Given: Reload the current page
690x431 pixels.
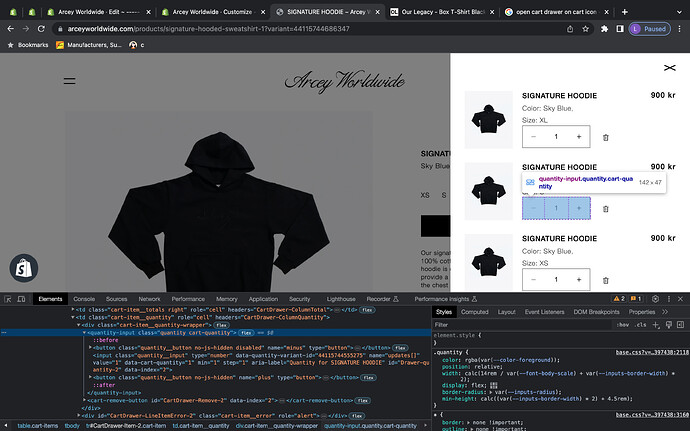Looking at the screenshot, I should [41, 29].
